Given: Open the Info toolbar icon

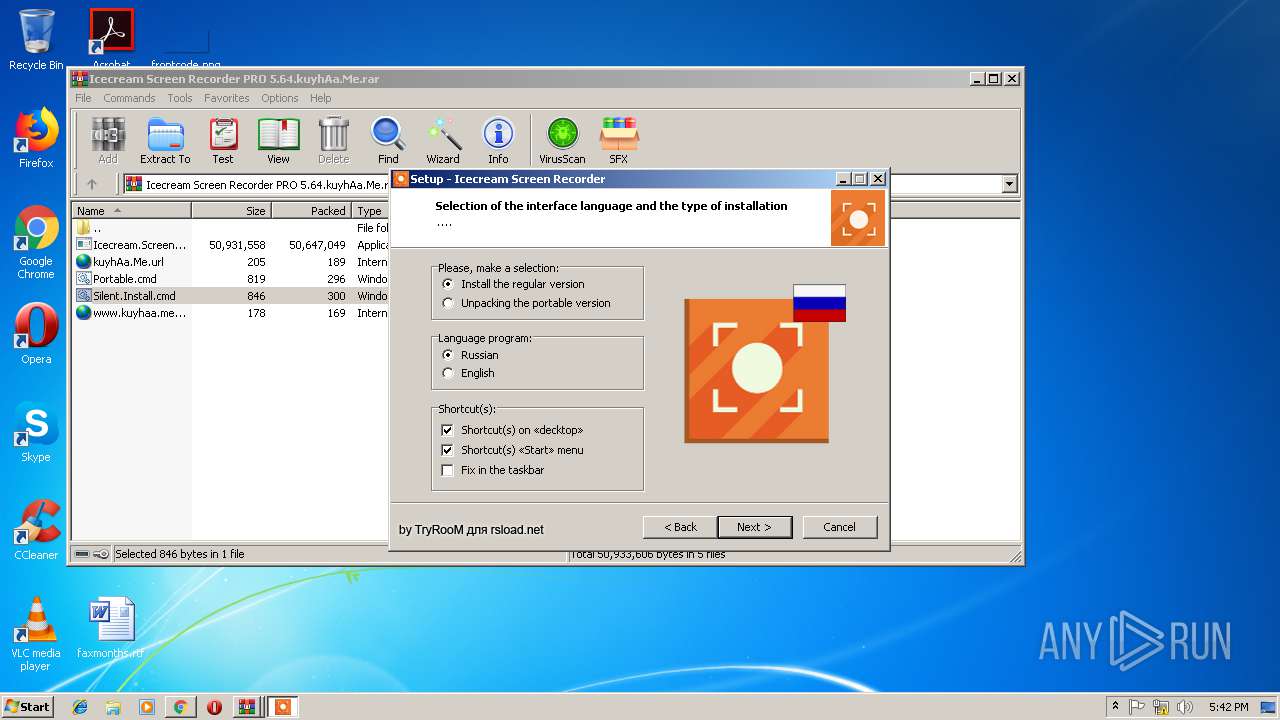Looking at the screenshot, I should point(498,140).
